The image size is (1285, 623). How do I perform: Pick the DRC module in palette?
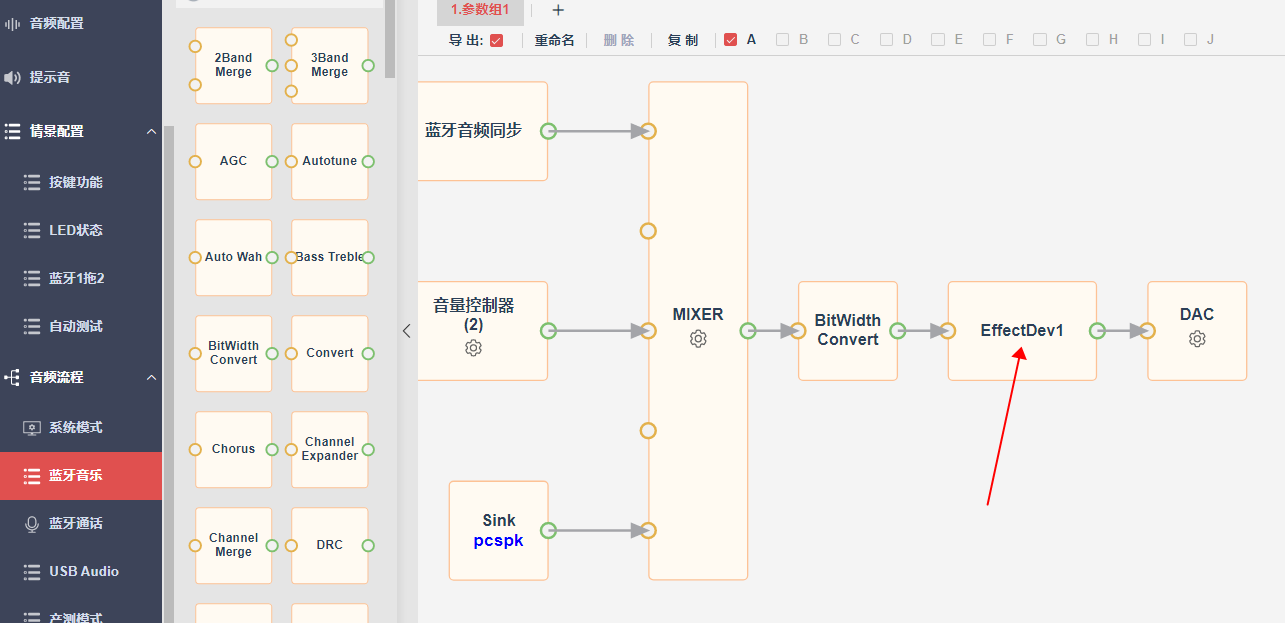(330, 545)
